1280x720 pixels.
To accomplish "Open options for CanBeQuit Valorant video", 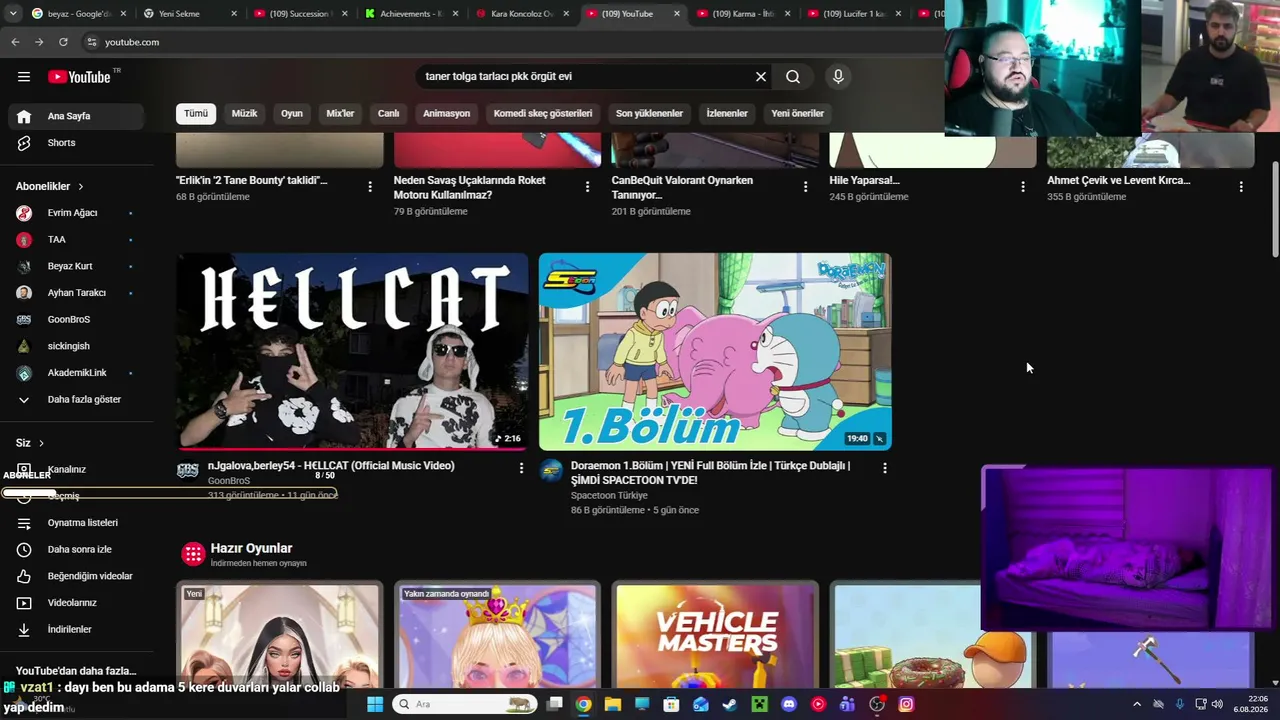I will coord(805,187).
